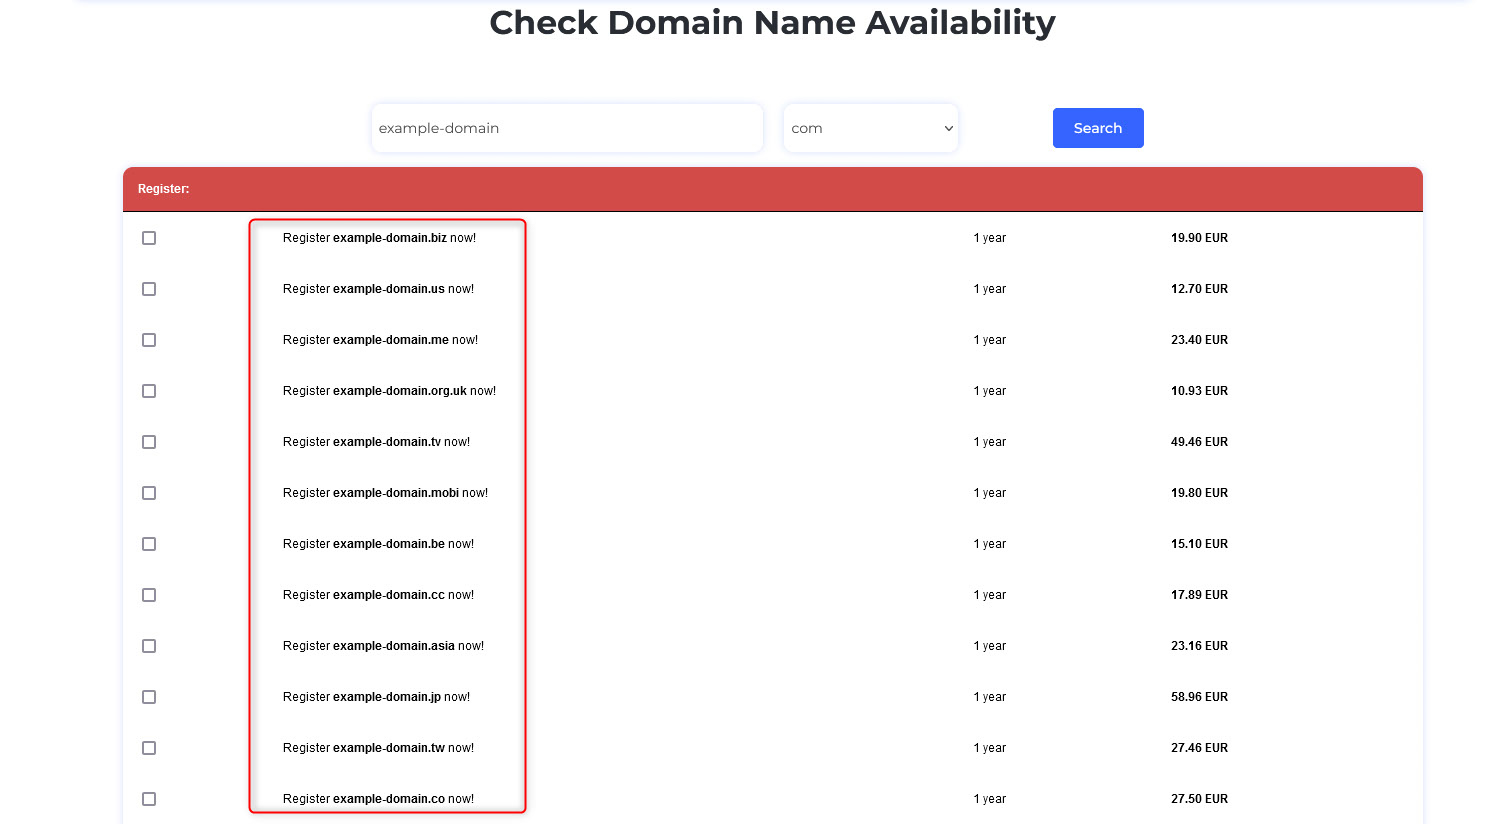Open the Register example-domain.us now link

tap(378, 289)
